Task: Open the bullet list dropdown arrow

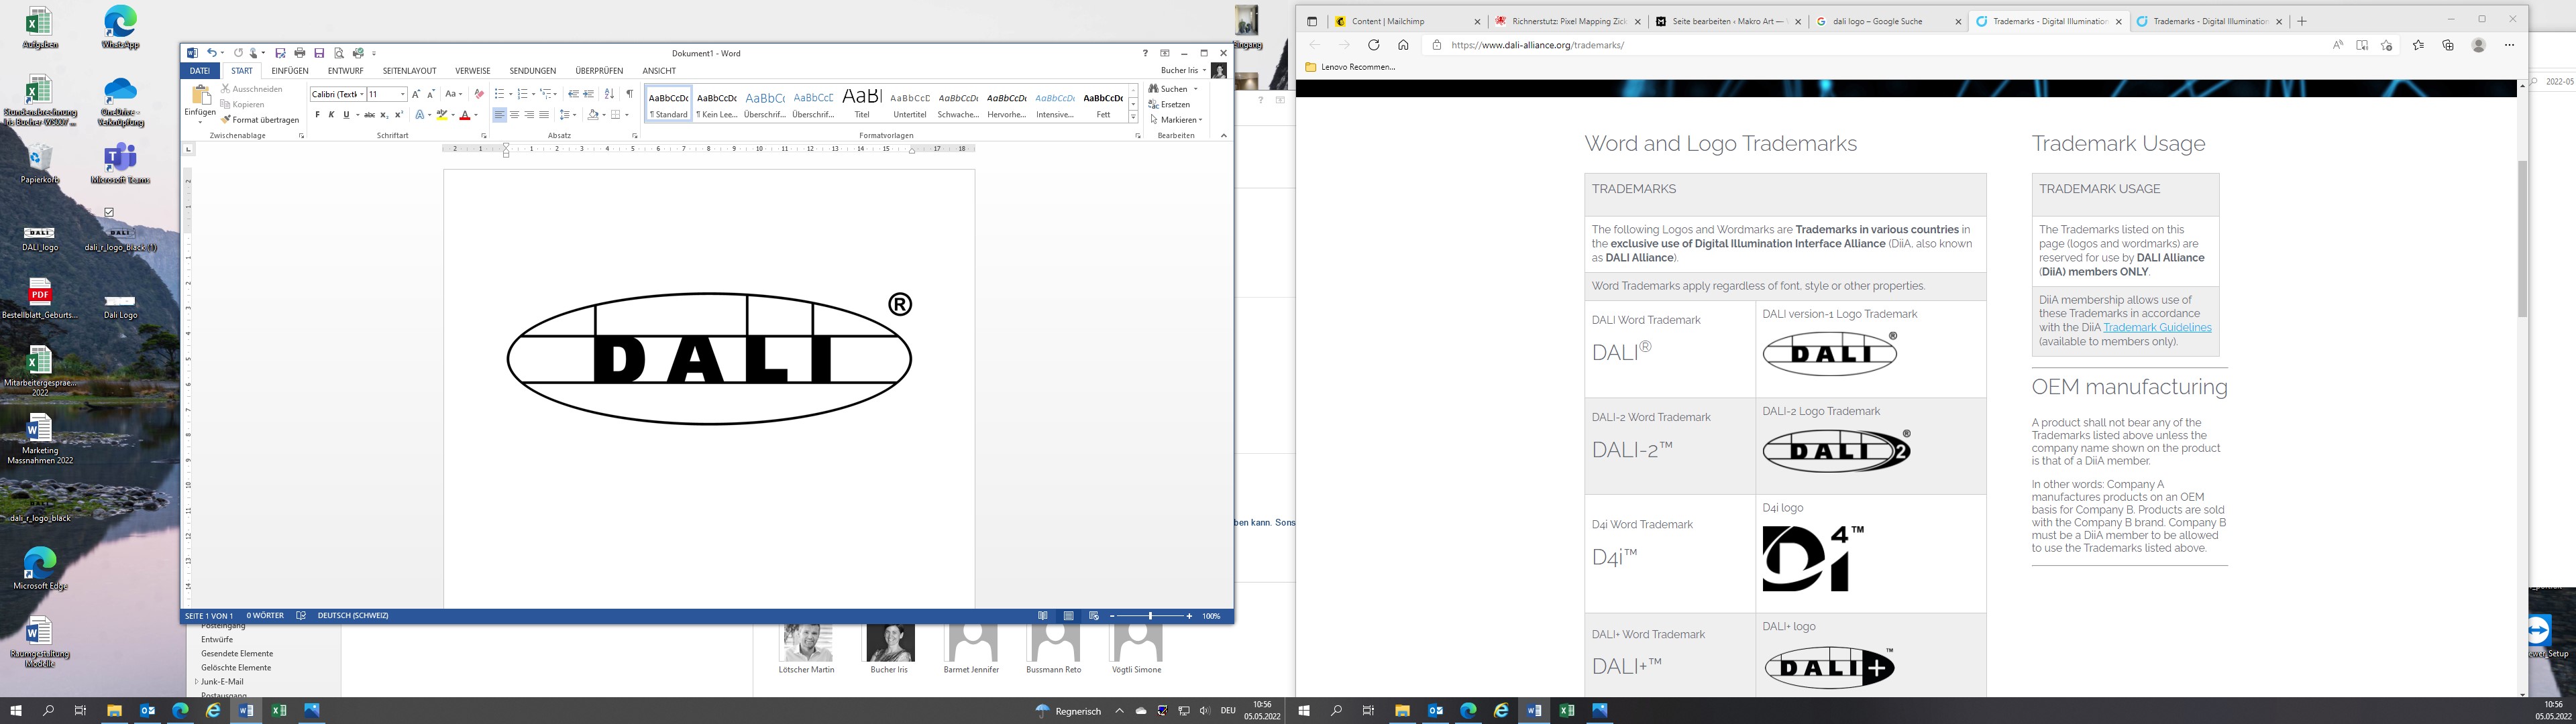Action: point(510,94)
